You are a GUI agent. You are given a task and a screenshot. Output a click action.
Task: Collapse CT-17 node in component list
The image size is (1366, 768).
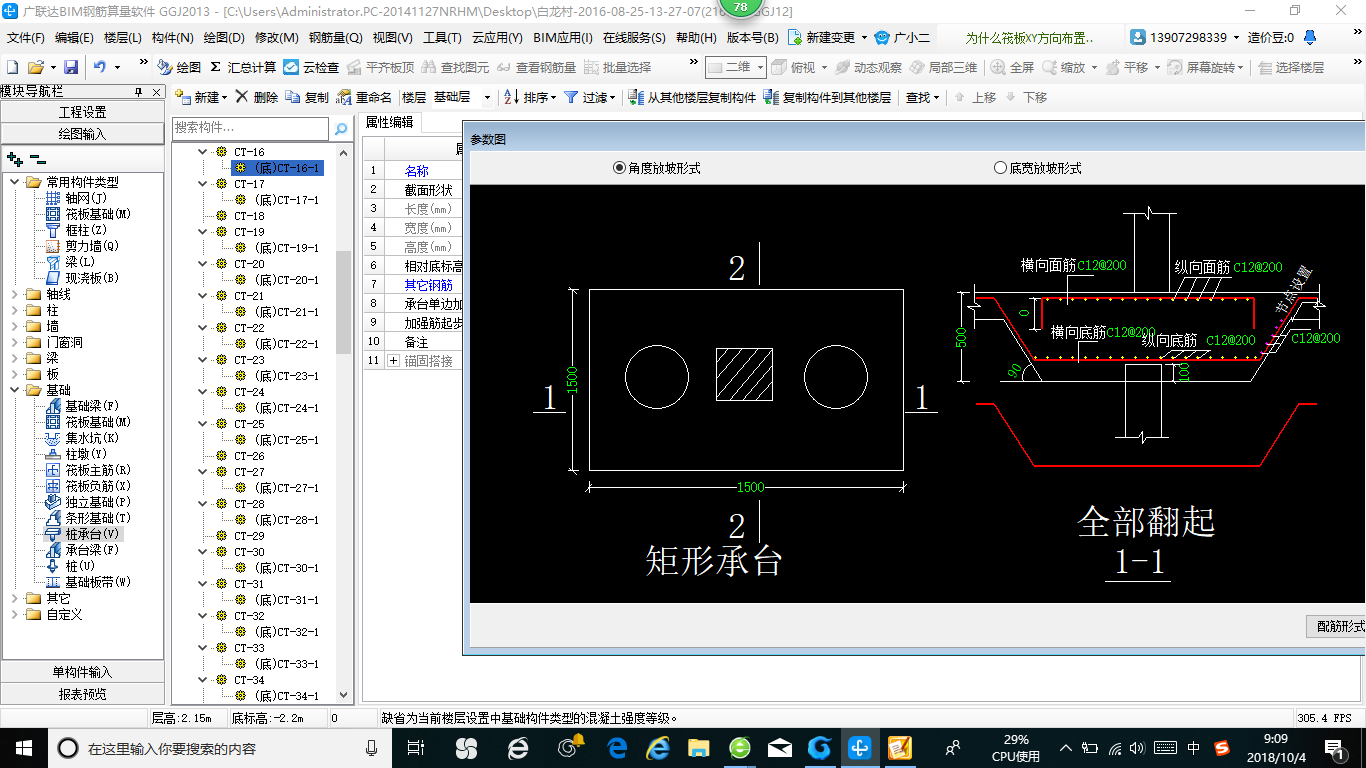(203, 184)
